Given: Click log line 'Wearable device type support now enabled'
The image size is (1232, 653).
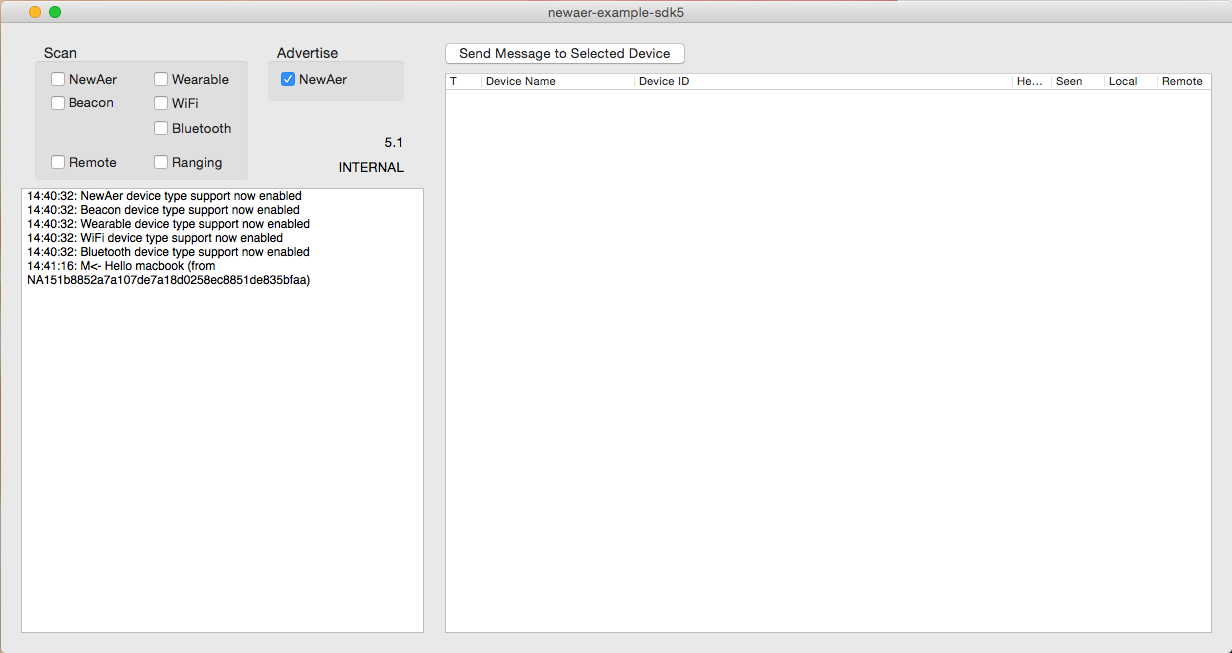Looking at the screenshot, I should pyautogui.click(x=168, y=224).
